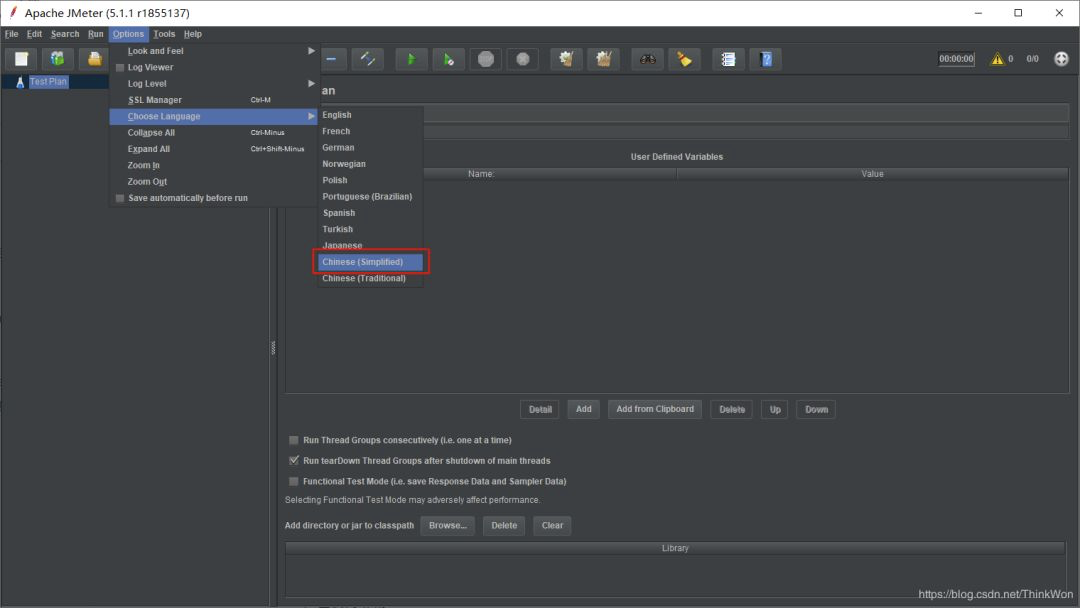This screenshot has width=1080, height=608.
Task: Select Zoom Out menu entry
Action: click(x=214, y=182)
